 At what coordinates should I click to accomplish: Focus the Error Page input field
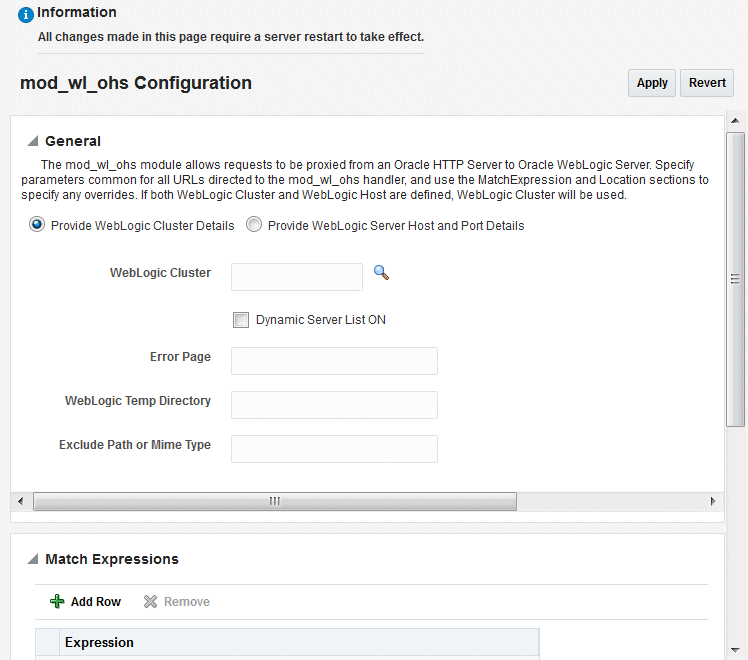click(x=334, y=361)
